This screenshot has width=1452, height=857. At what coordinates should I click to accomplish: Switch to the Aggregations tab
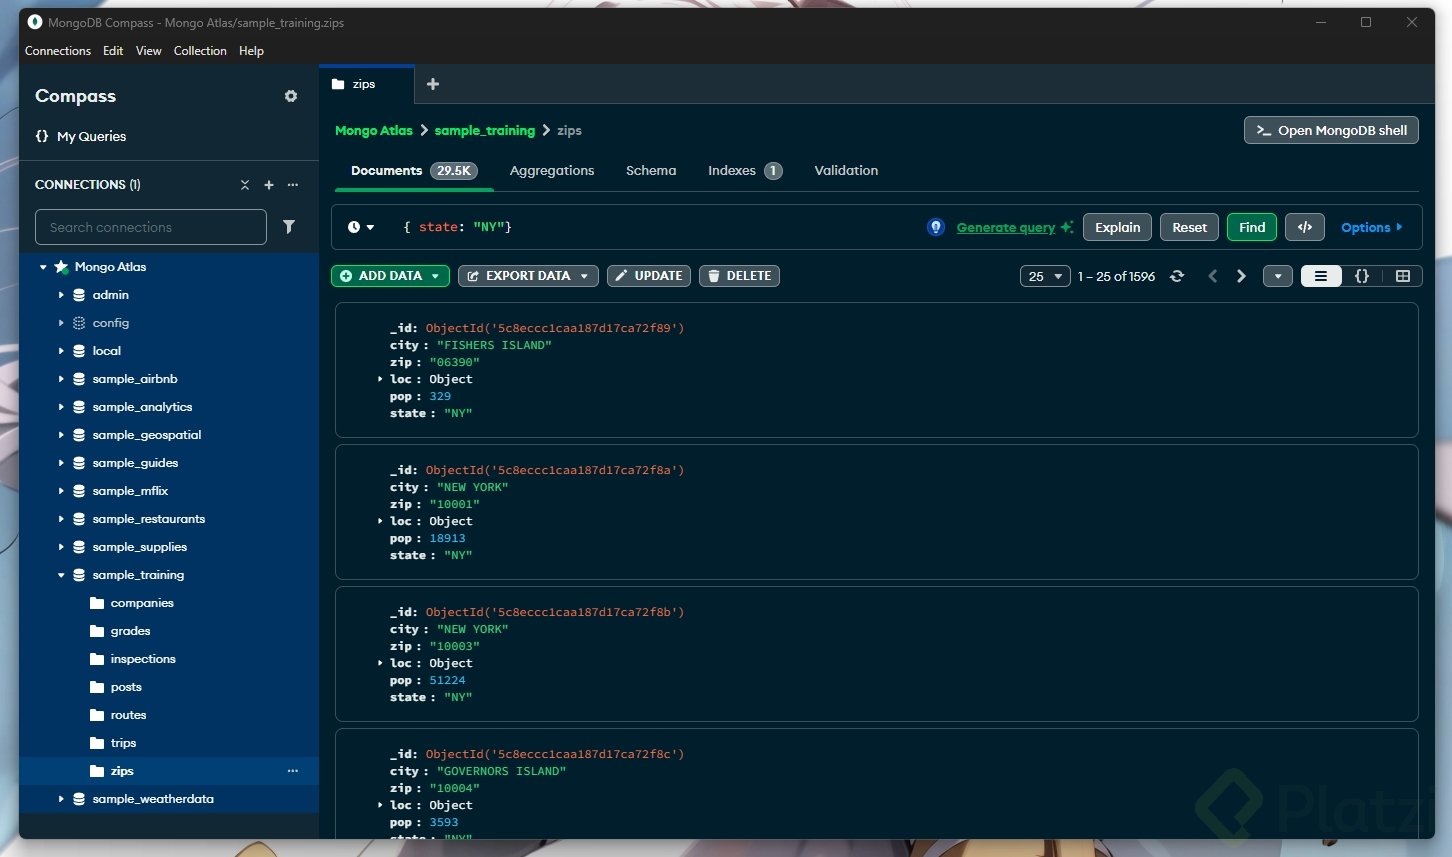(551, 171)
